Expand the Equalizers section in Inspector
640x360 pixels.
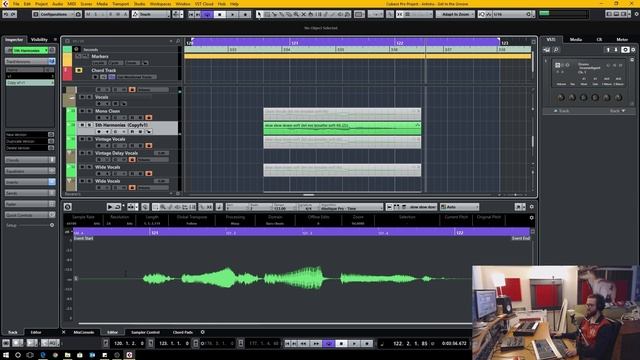click(30, 171)
